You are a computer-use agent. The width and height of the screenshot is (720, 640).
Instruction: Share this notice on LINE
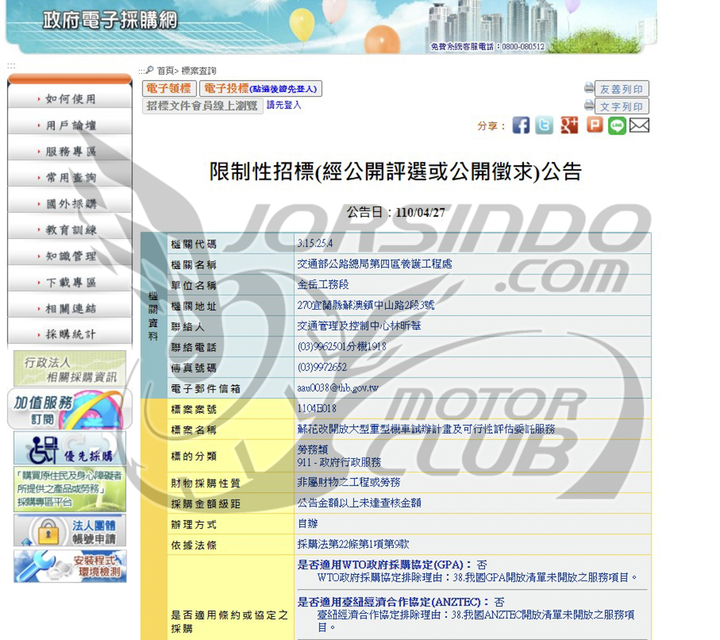coord(617,125)
